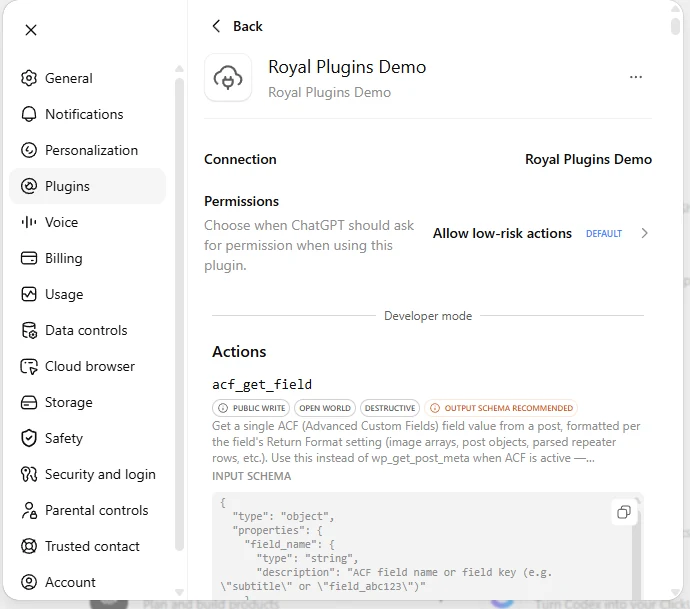
Task: Click the Security and login key icon
Action: (29, 474)
